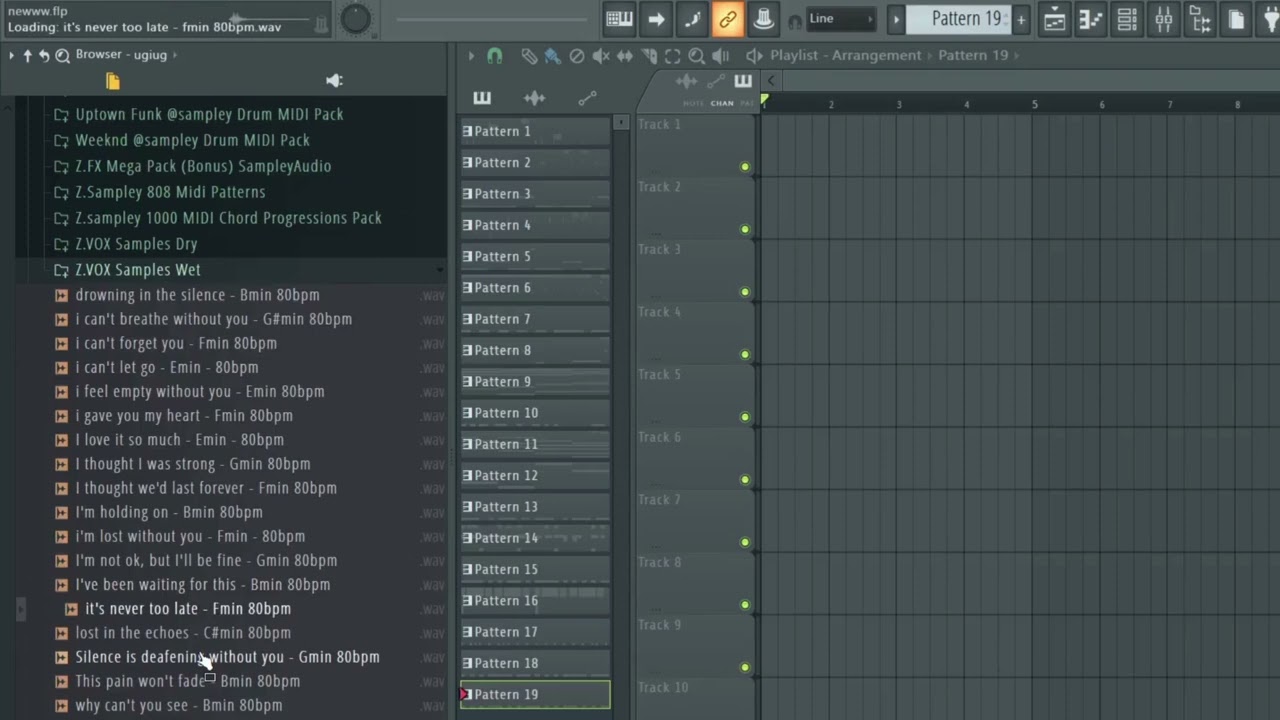Switch to browser plugin/speaker tab icon

point(335,81)
